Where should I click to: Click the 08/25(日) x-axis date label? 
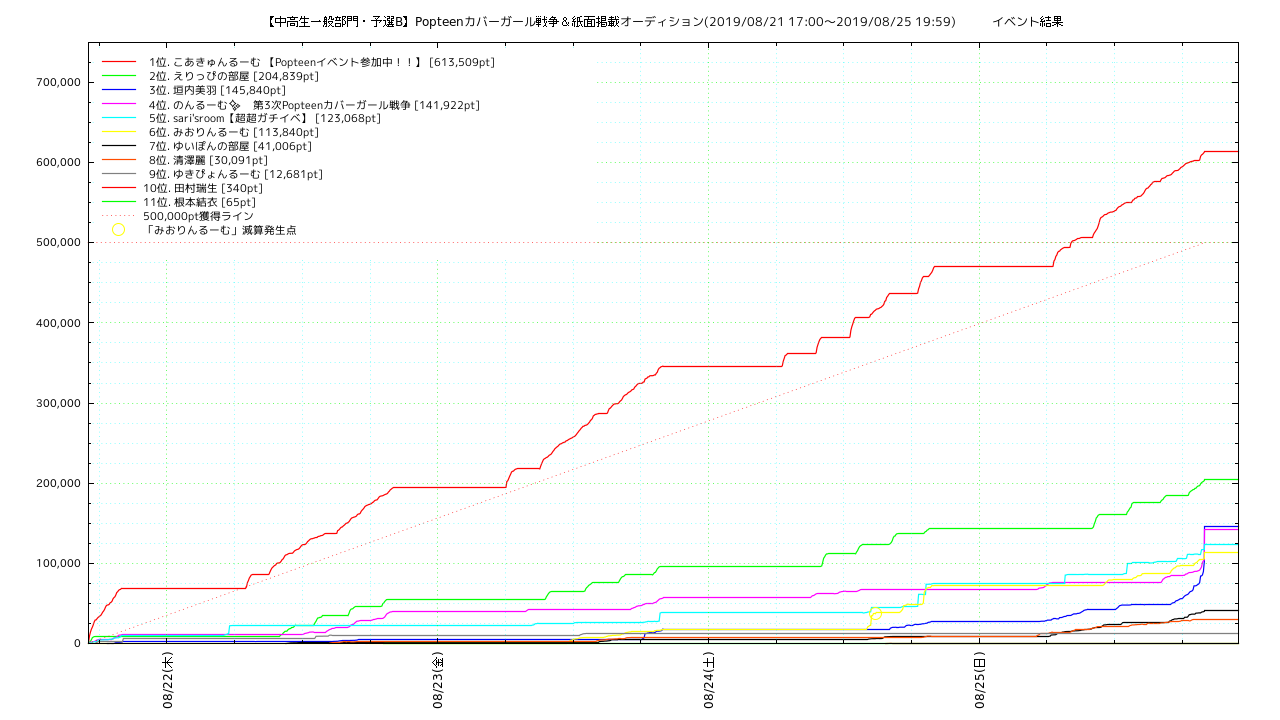[x=980, y=681]
